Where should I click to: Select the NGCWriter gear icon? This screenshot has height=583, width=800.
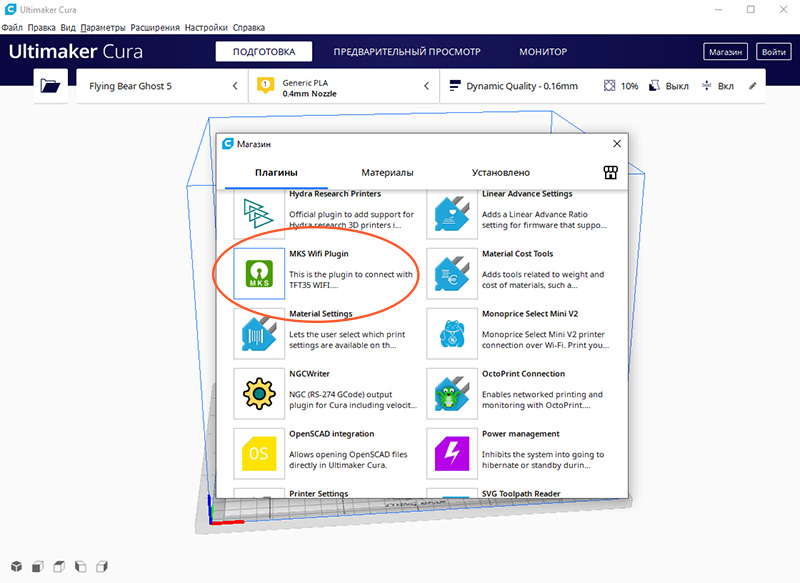point(259,393)
